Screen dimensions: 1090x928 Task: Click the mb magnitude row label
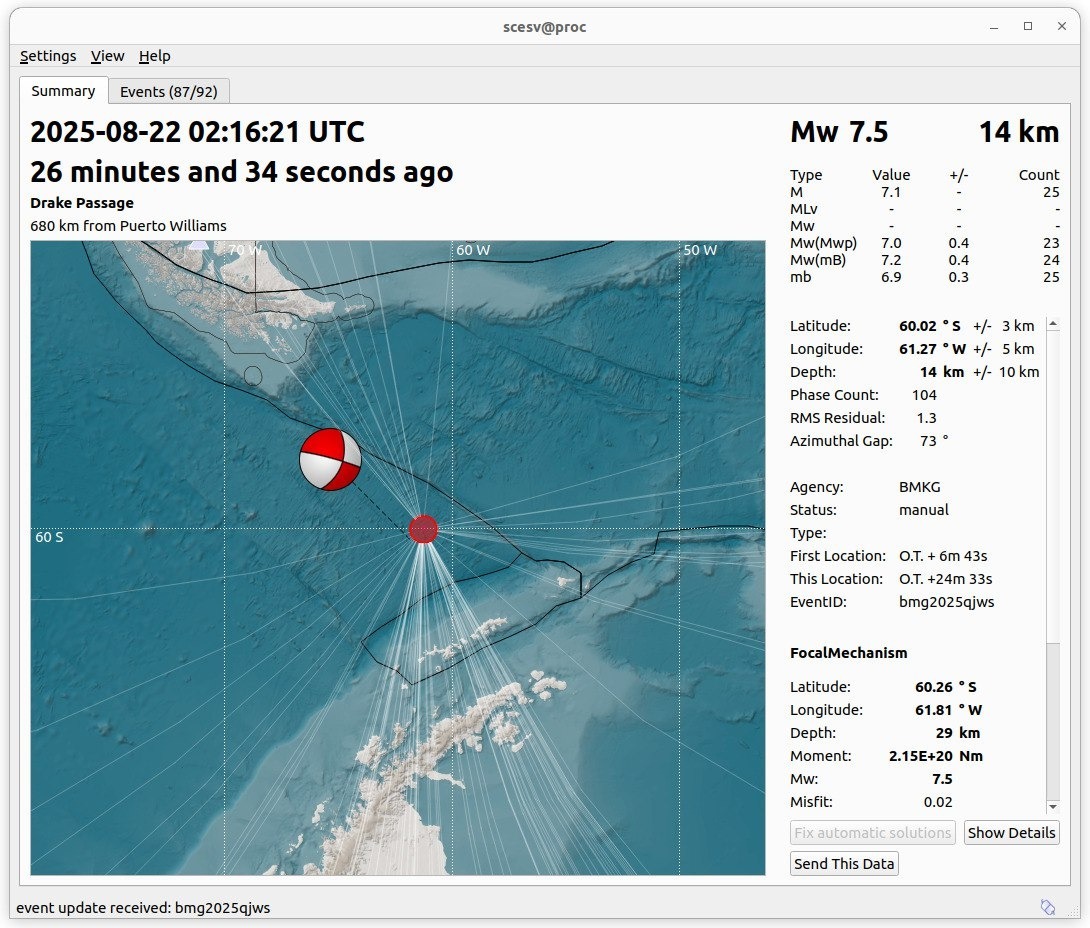point(800,277)
